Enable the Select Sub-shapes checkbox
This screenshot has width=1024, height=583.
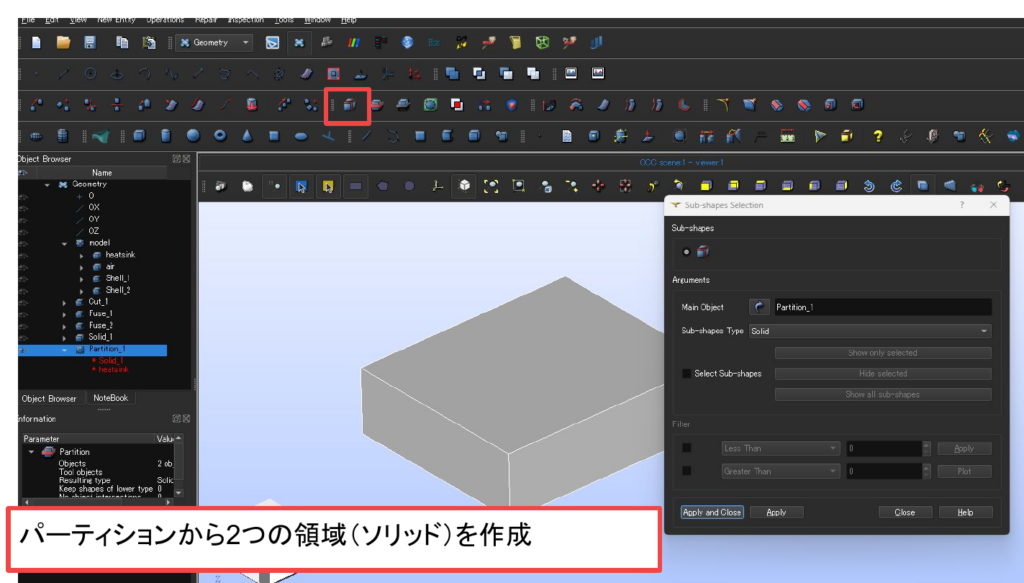[687, 374]
